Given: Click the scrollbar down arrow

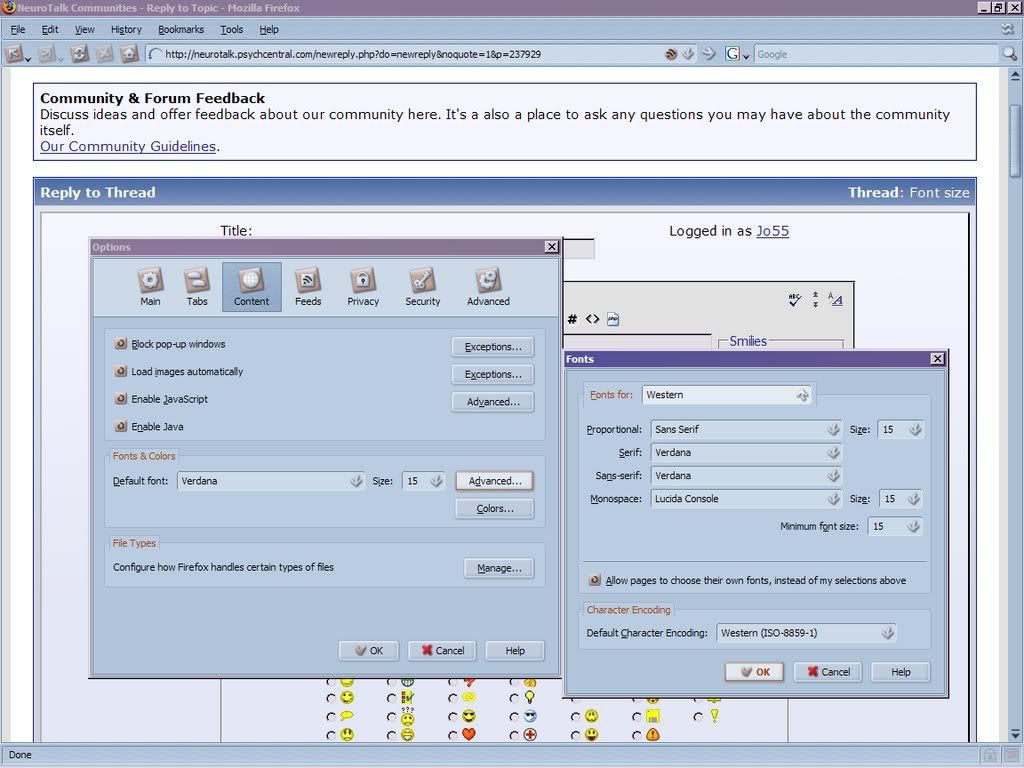Looking at the screenshot, I should click(x=1015, y=734).
